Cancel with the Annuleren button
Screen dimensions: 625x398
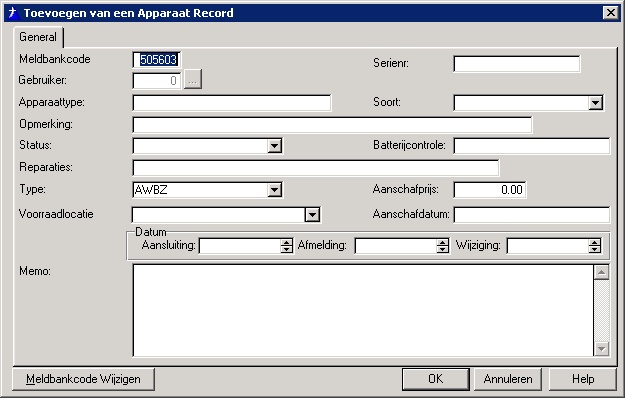[508, 379]
